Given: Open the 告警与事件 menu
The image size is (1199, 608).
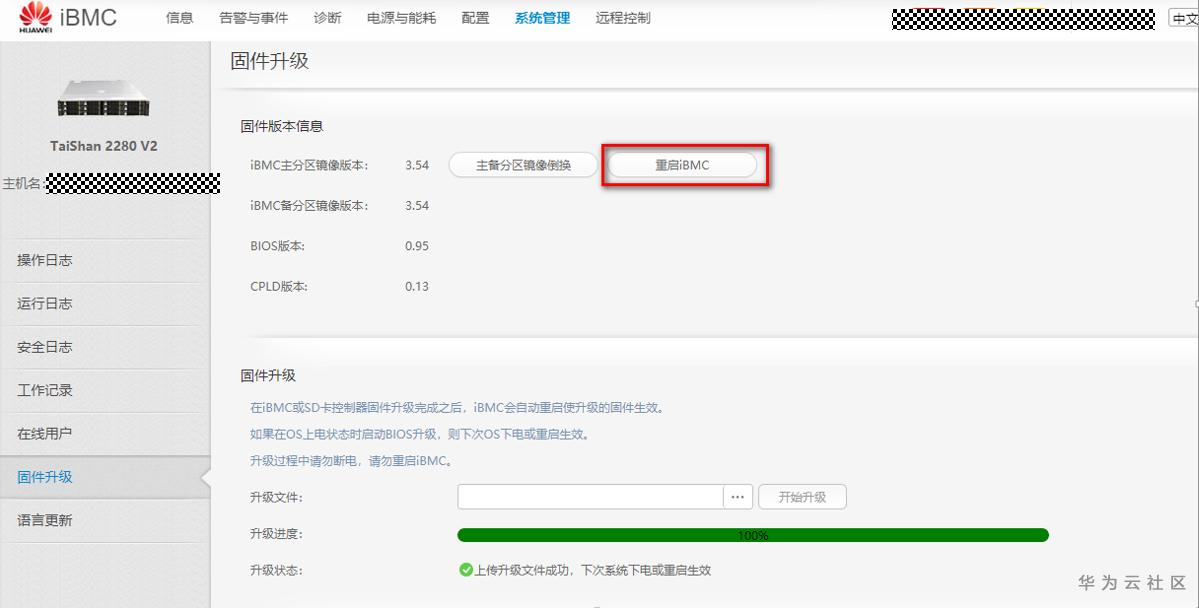Looking at the screenshot, I should 253,18.
